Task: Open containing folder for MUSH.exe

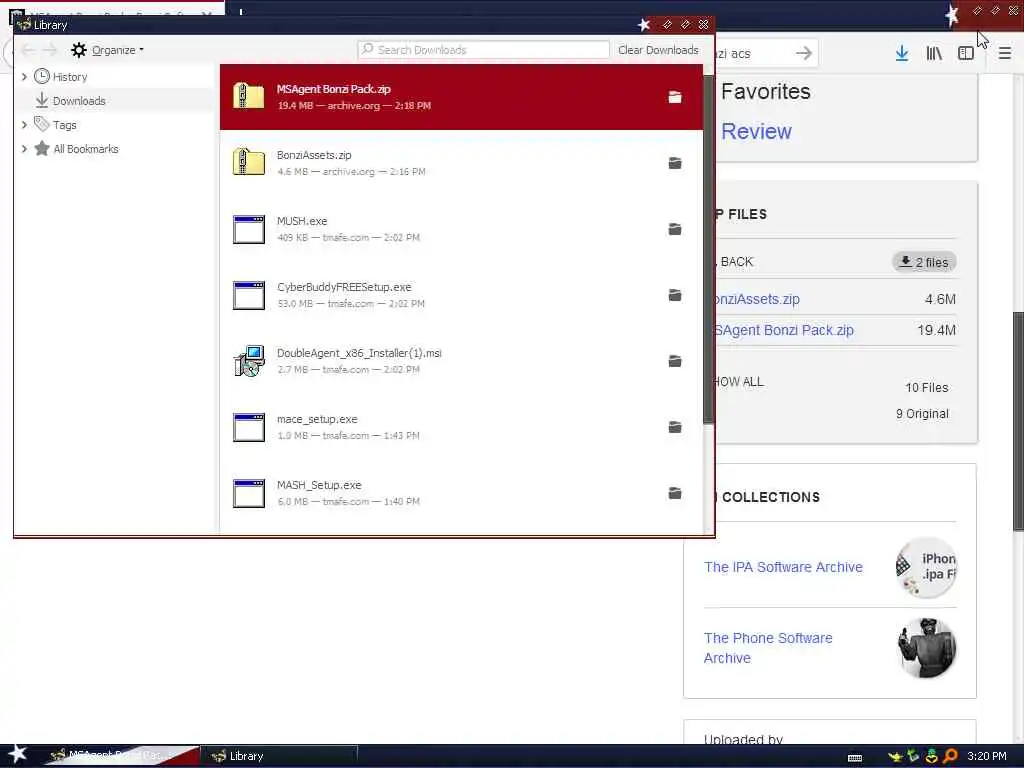Action: 675,229
